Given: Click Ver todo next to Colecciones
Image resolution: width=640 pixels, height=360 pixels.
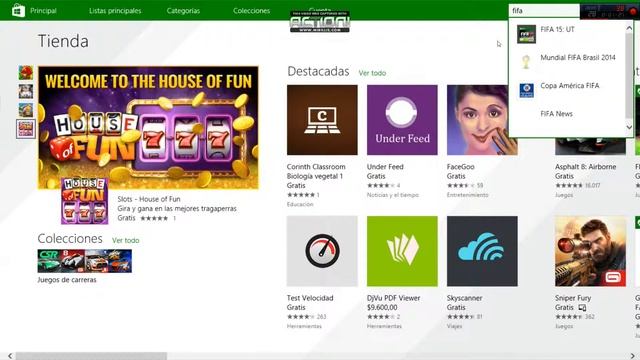Looking at the screenshot, I should pyautogui.click(x=126, y=240).
